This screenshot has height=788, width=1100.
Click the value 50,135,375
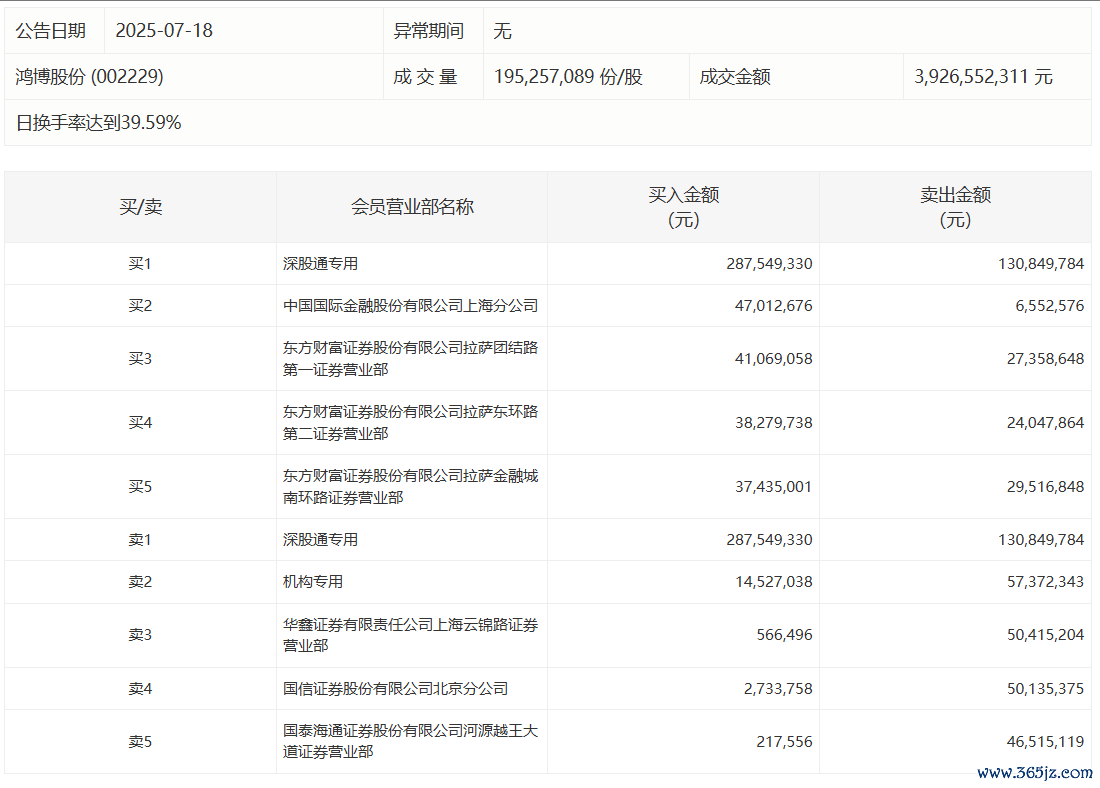point(1045,688)
